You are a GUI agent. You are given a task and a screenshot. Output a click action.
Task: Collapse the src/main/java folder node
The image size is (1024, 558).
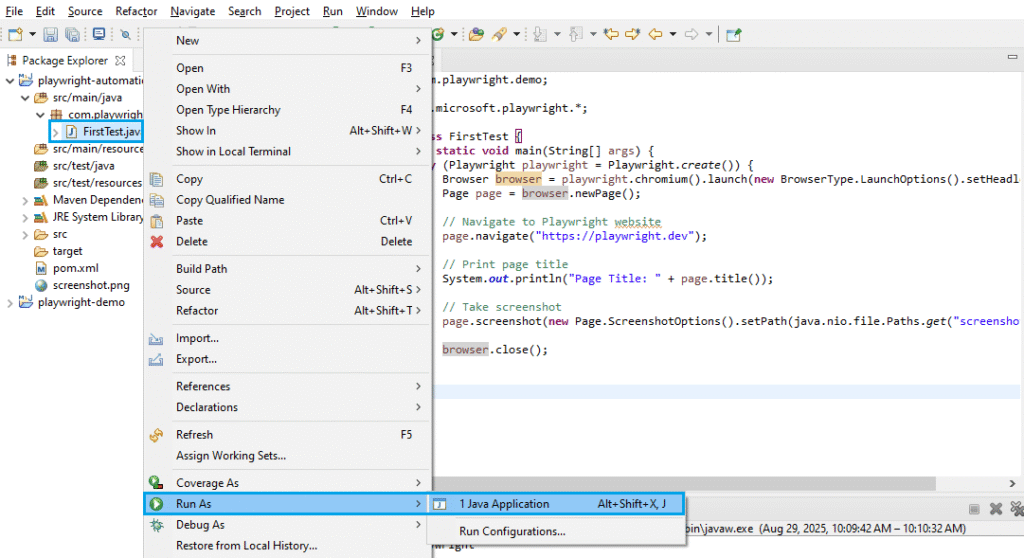click(25, 97)
